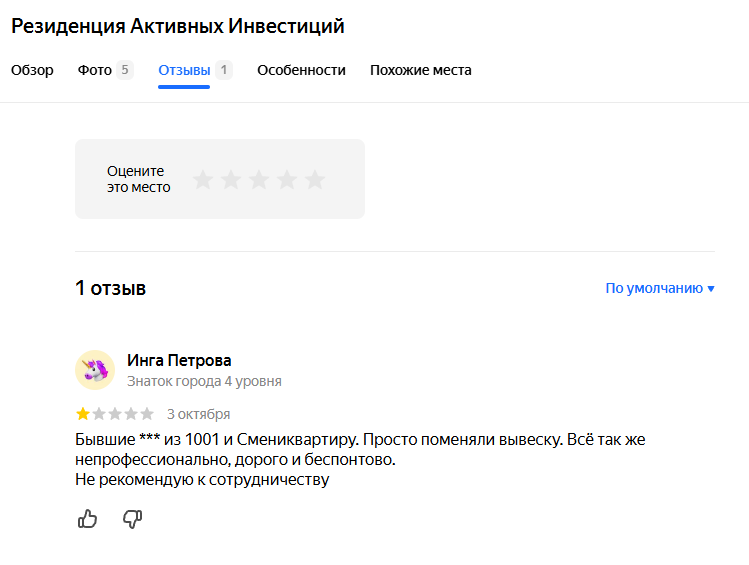Select the fourth rating star
The width and height of the screenshot is (749, 565).
[287, 180]
